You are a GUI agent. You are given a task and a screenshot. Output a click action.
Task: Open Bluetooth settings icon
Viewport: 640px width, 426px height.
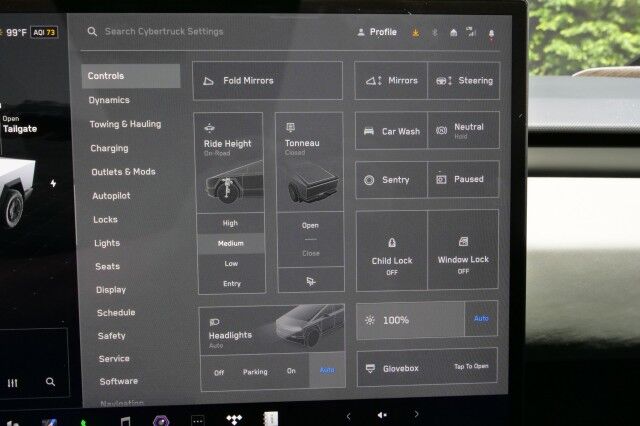(x=435, y=33)
